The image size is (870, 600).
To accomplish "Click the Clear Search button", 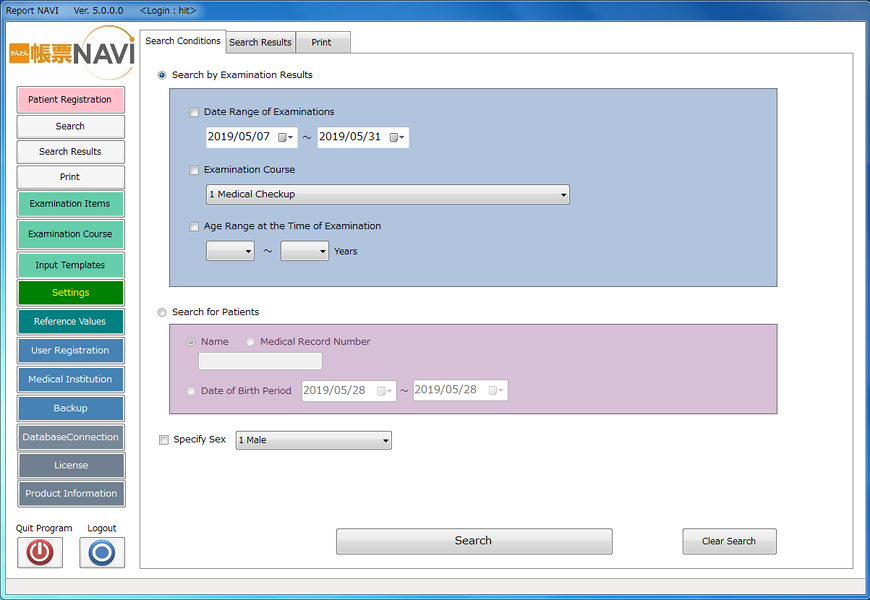I will click(x=729, y=542).
